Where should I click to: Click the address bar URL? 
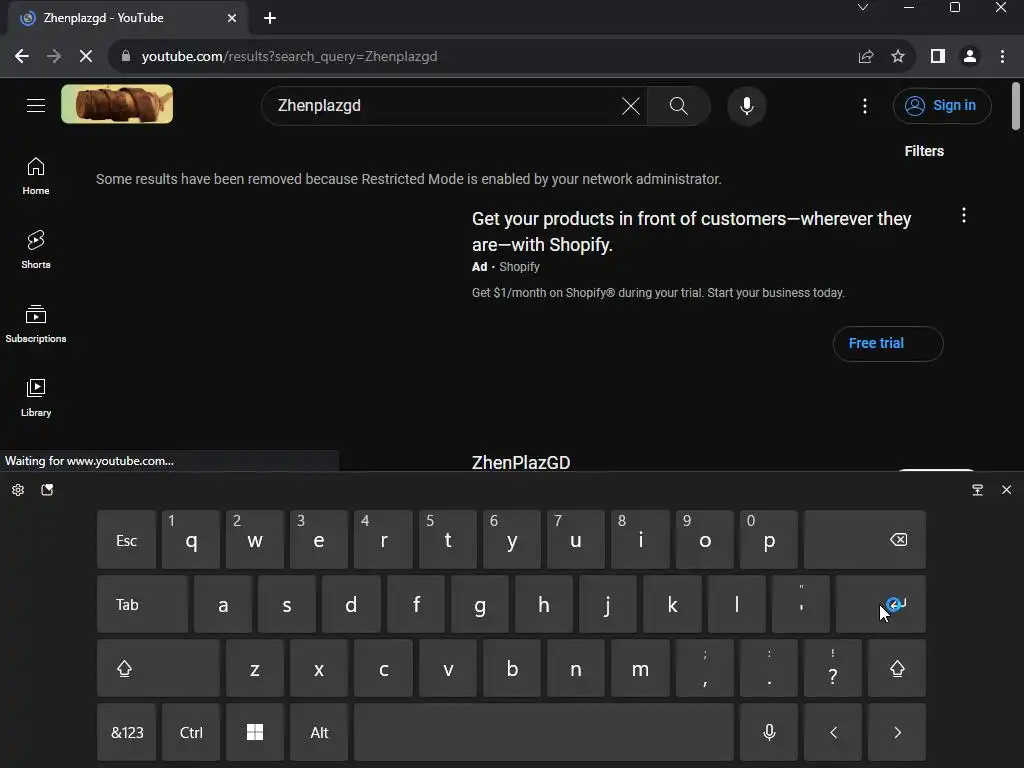click(289, 56)
